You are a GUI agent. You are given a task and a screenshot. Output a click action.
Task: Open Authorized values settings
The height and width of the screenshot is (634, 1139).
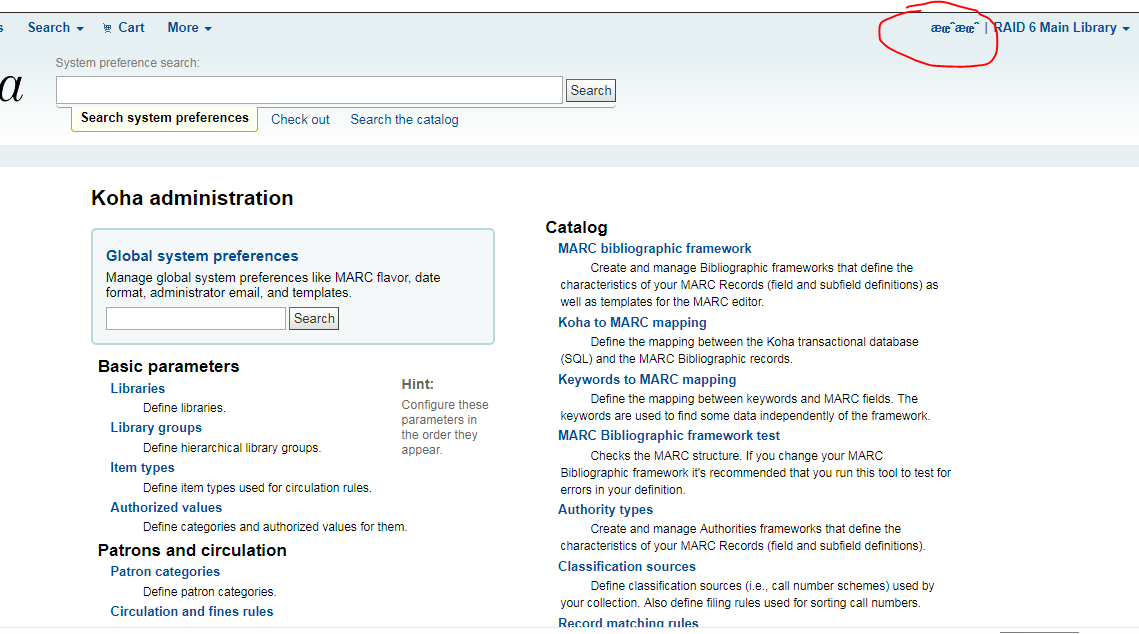tap(166, 507)
